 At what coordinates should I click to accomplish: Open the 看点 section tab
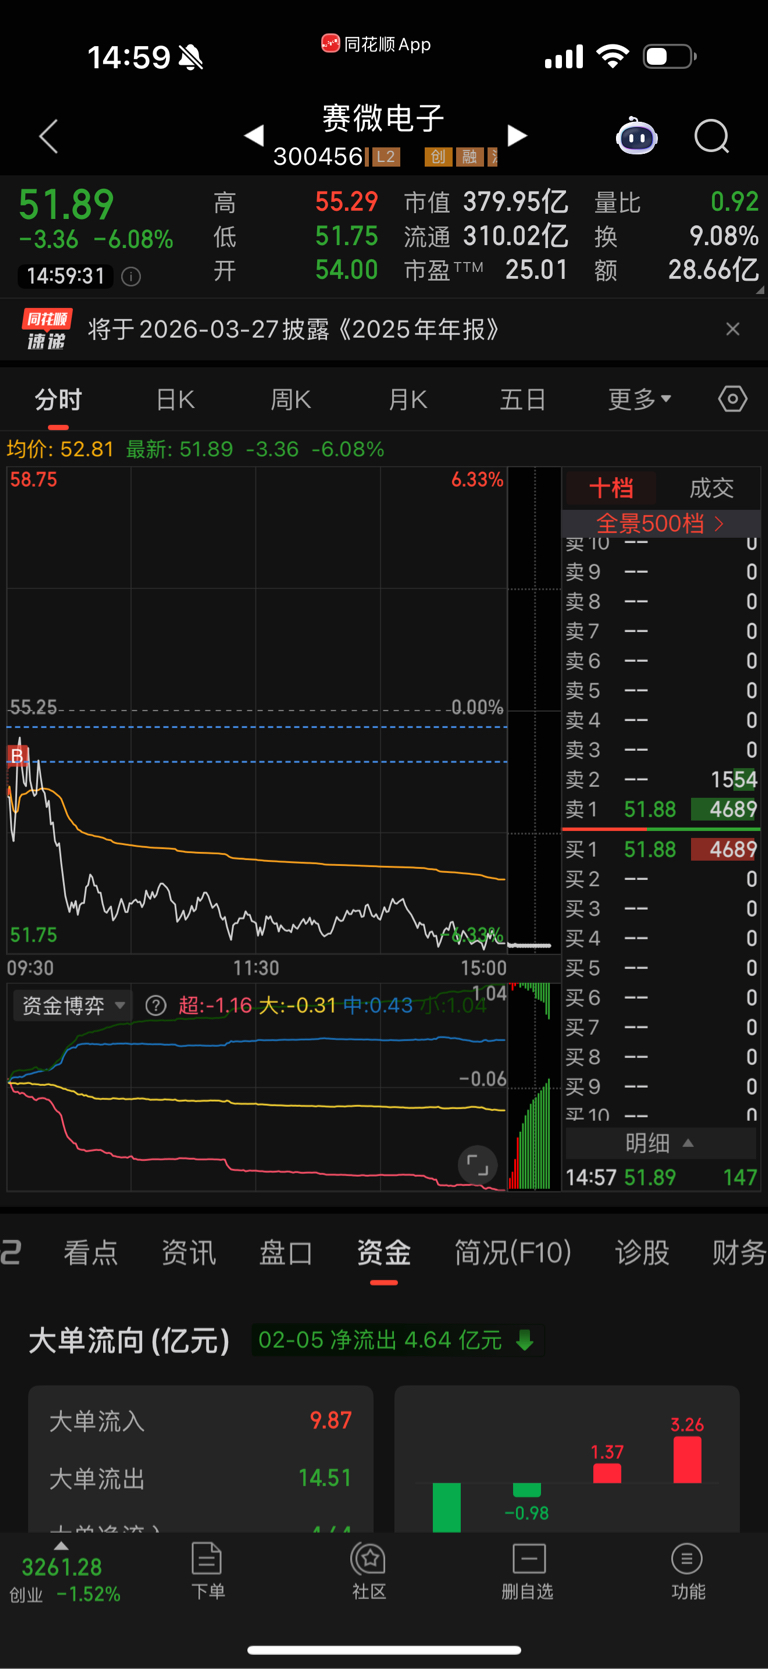tap(91, 1253)
